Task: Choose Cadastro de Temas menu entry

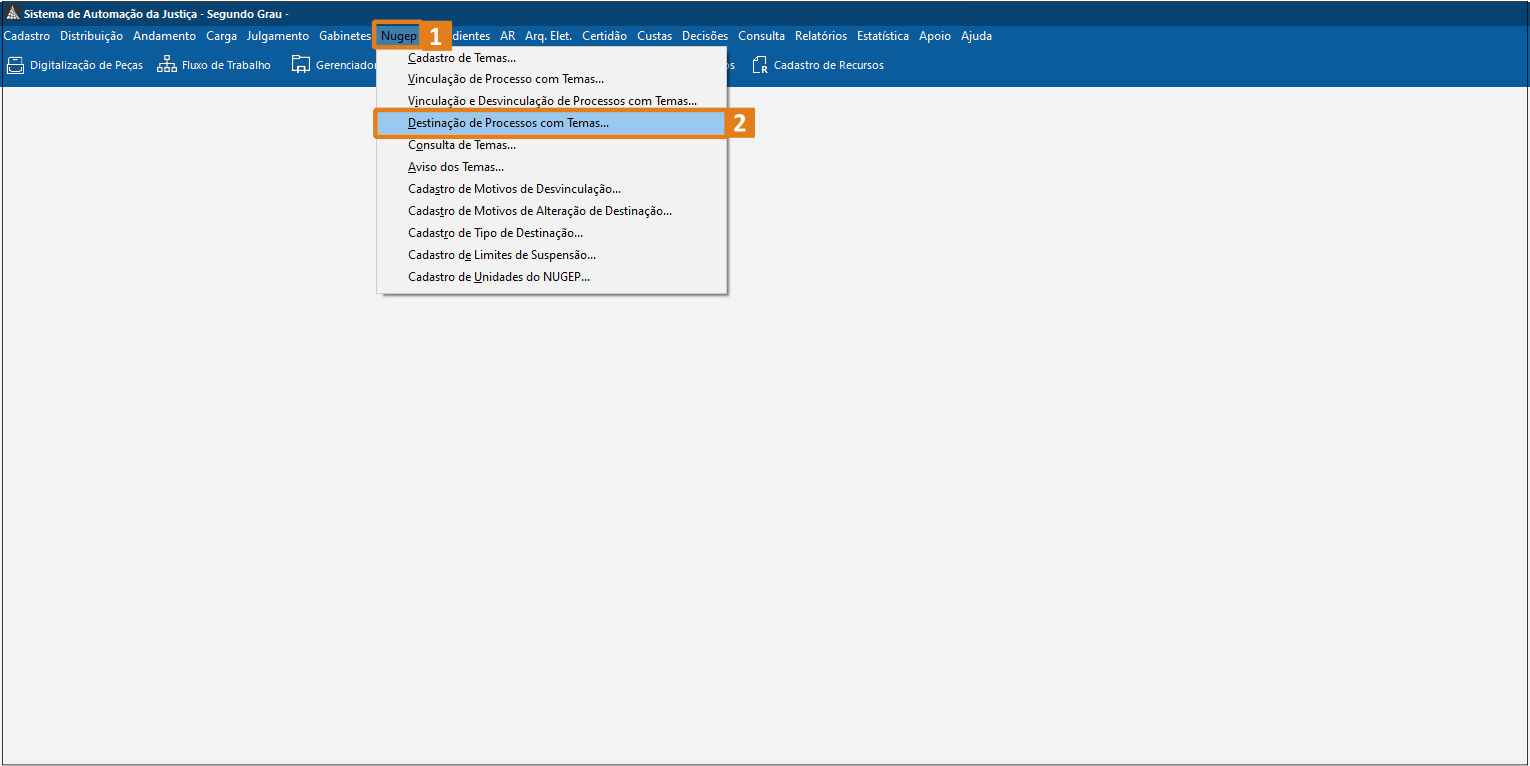Action: [462, 58]
